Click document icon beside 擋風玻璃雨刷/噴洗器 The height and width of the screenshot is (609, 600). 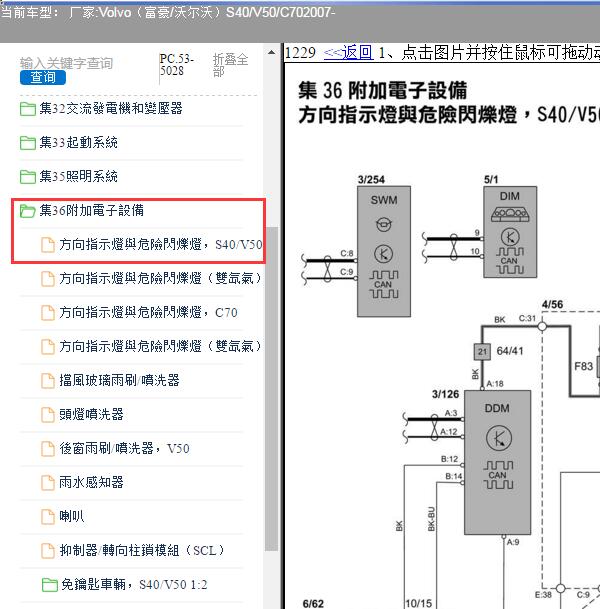tap(48, 381)
